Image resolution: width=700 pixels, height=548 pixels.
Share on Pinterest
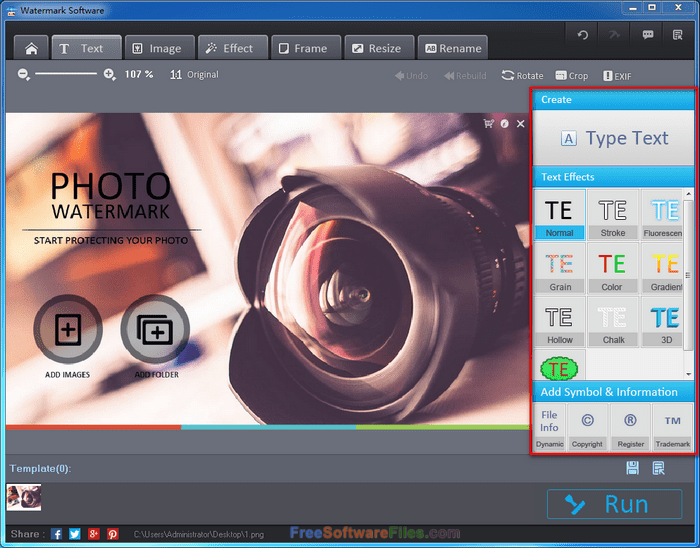pyautogui.click(x=112, y=534)
